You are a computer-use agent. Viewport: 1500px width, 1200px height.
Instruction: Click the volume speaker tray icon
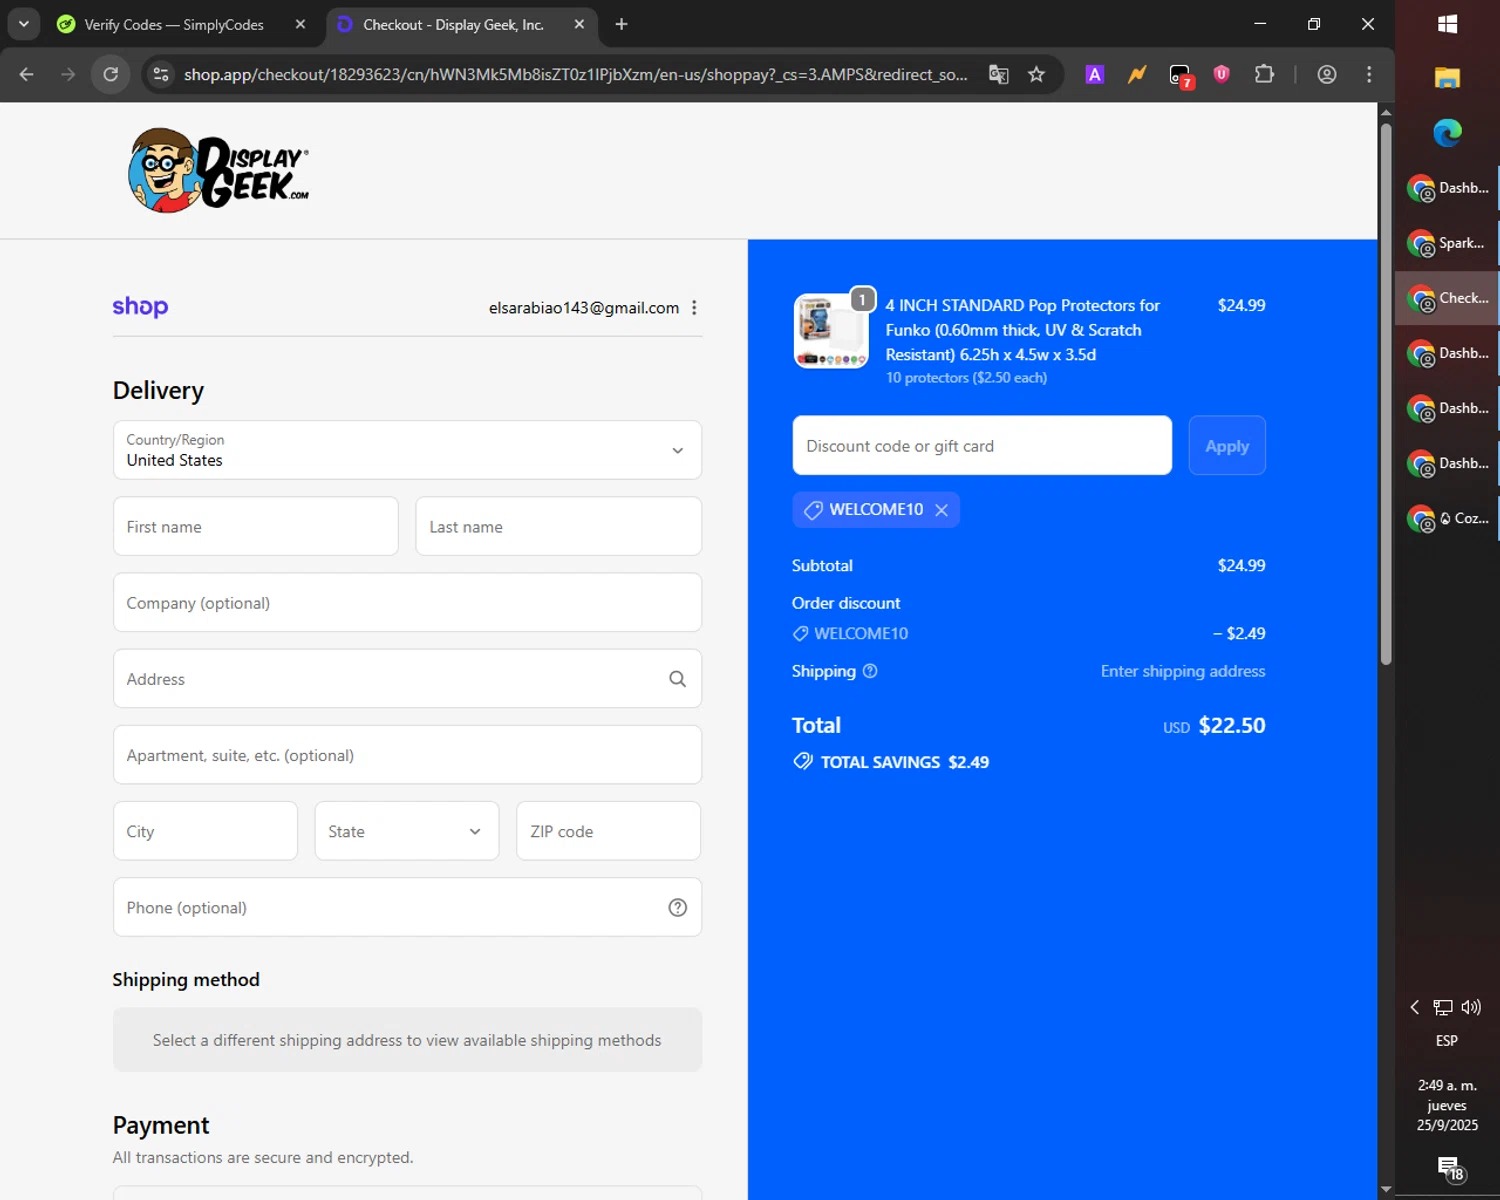click(1471, 1007)
